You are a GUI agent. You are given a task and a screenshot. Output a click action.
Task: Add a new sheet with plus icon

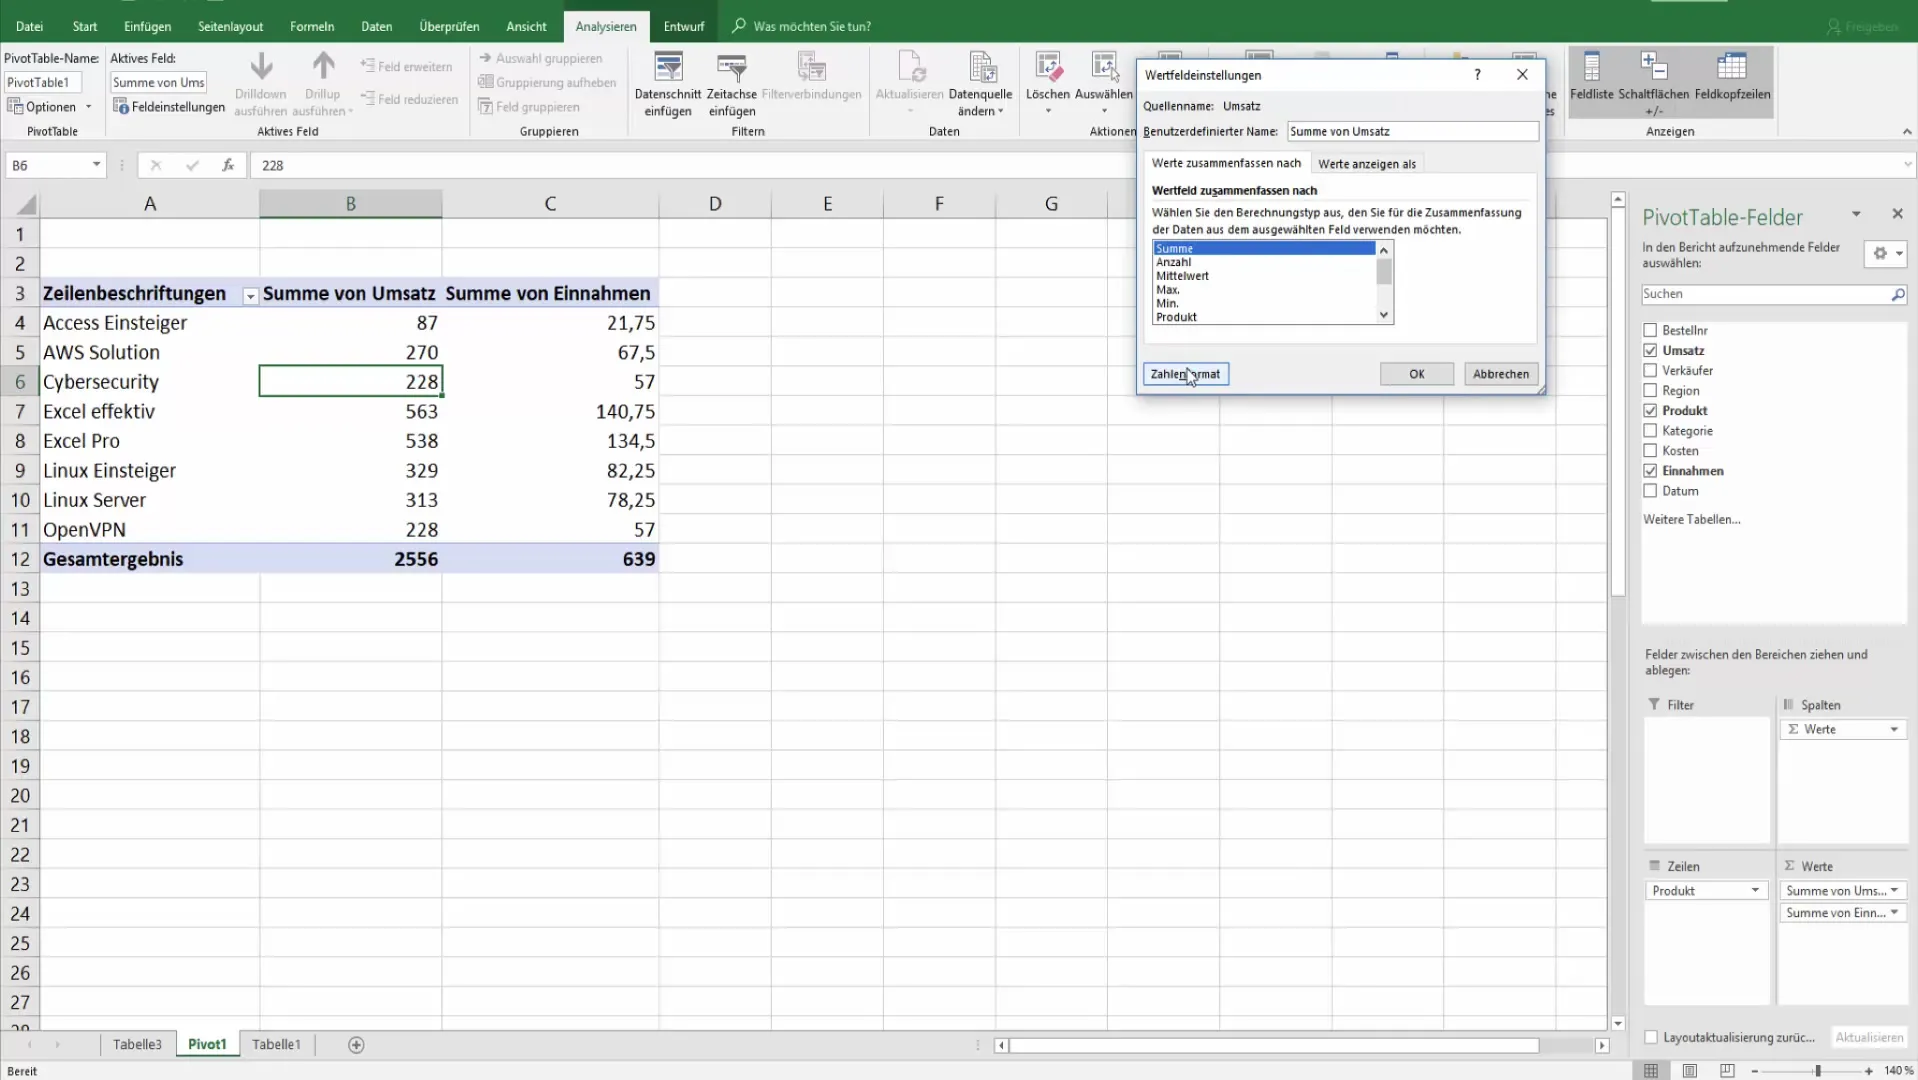[x=356, y=1044]
